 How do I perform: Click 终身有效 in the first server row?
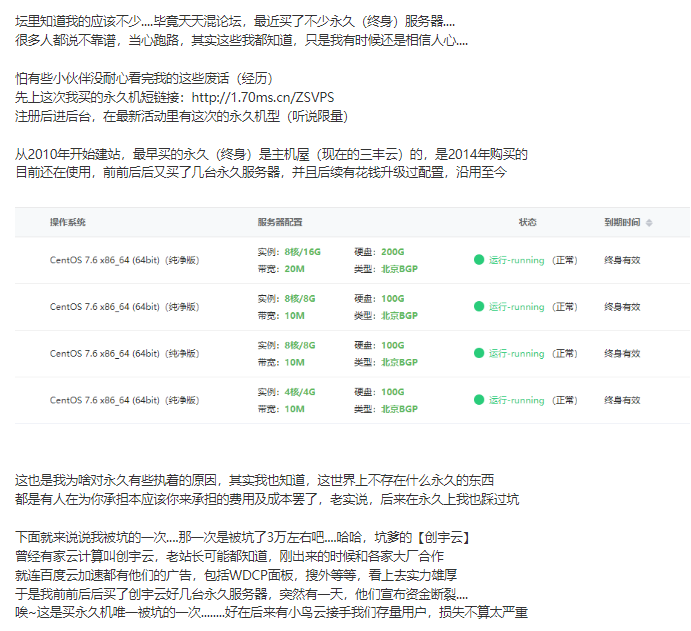tap(622, 260)
